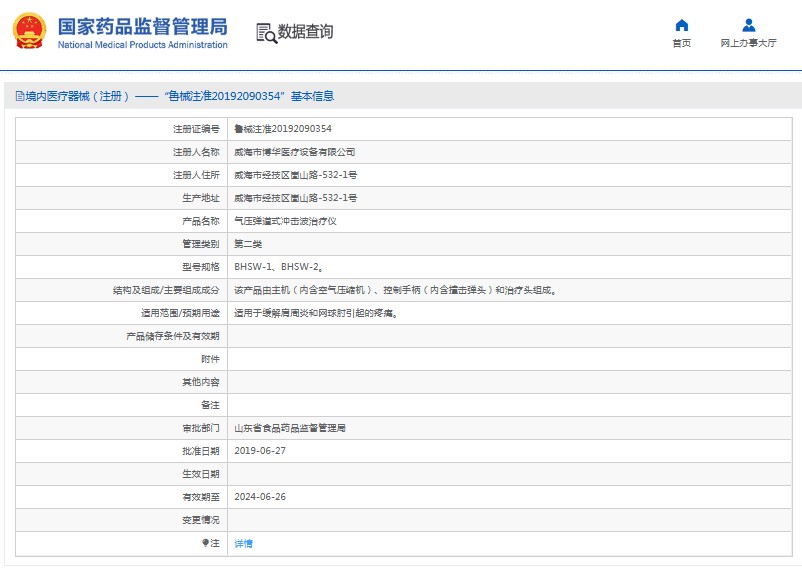The height and width of the screenshot is (568, 802).
Task: Select the 注册人住所 address value
Action: point(296,175)
